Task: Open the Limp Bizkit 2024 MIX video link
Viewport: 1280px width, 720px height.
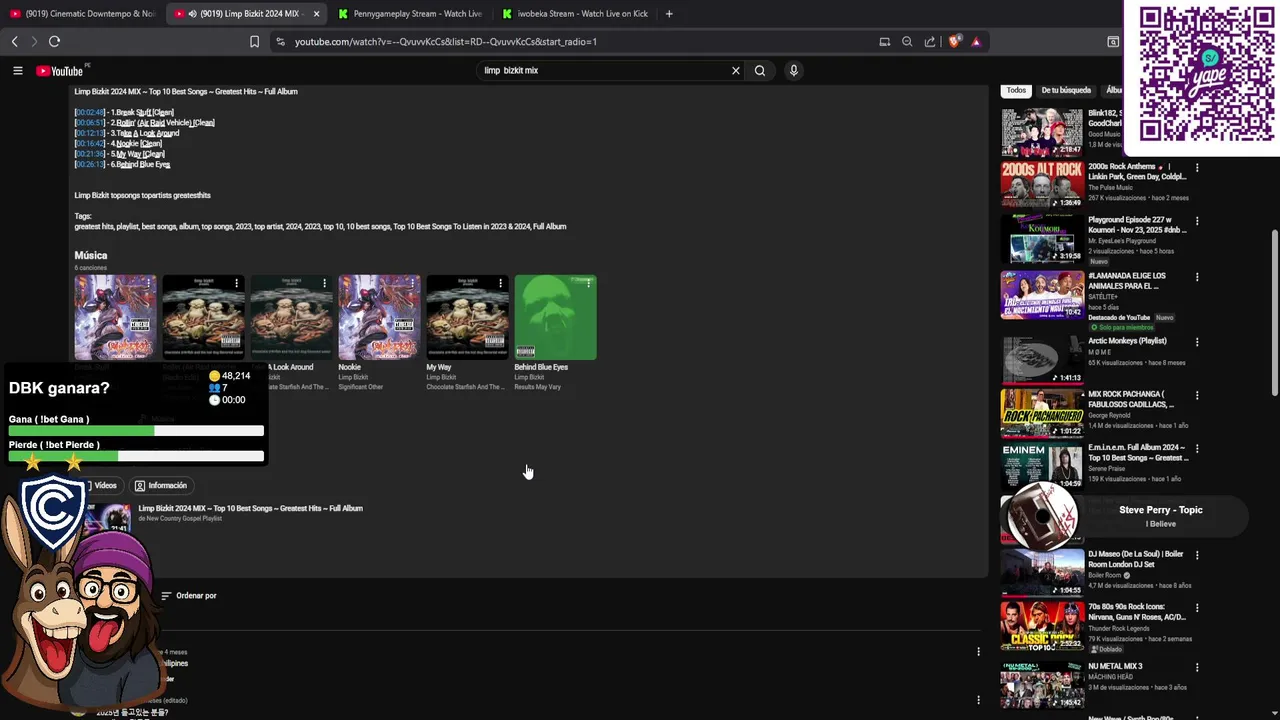Action: click(x=250, y=508)
